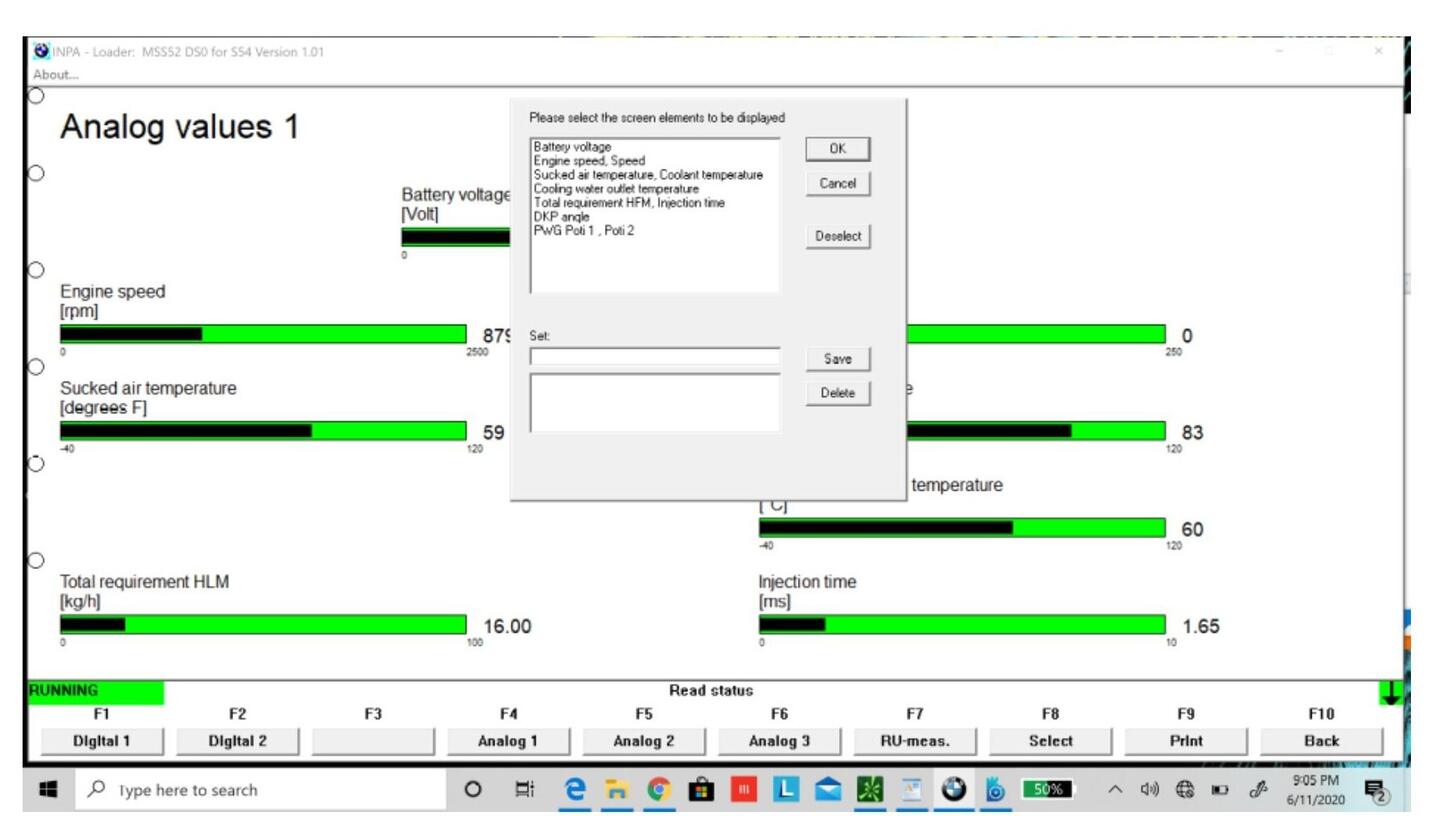The image size is (1440, 816).
Task: Click the Deselect button
Action: (838, 237)
